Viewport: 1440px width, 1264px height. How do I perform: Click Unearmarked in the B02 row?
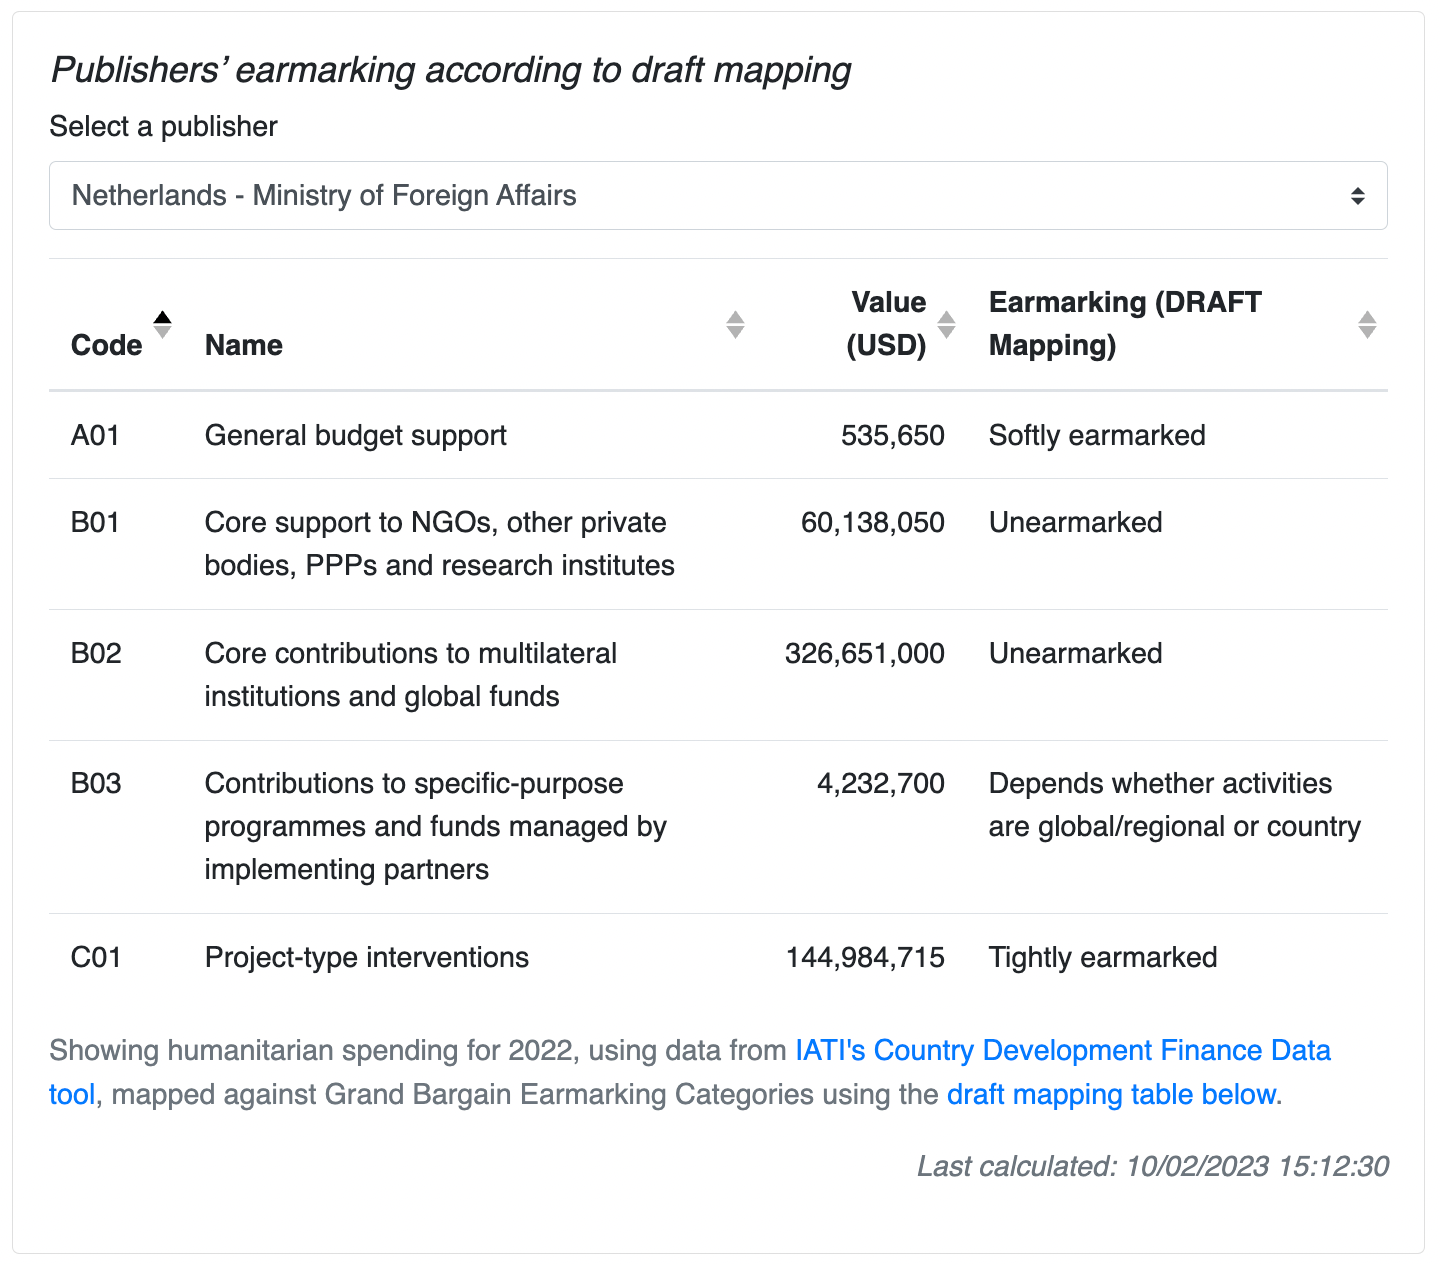[1075, 653]
